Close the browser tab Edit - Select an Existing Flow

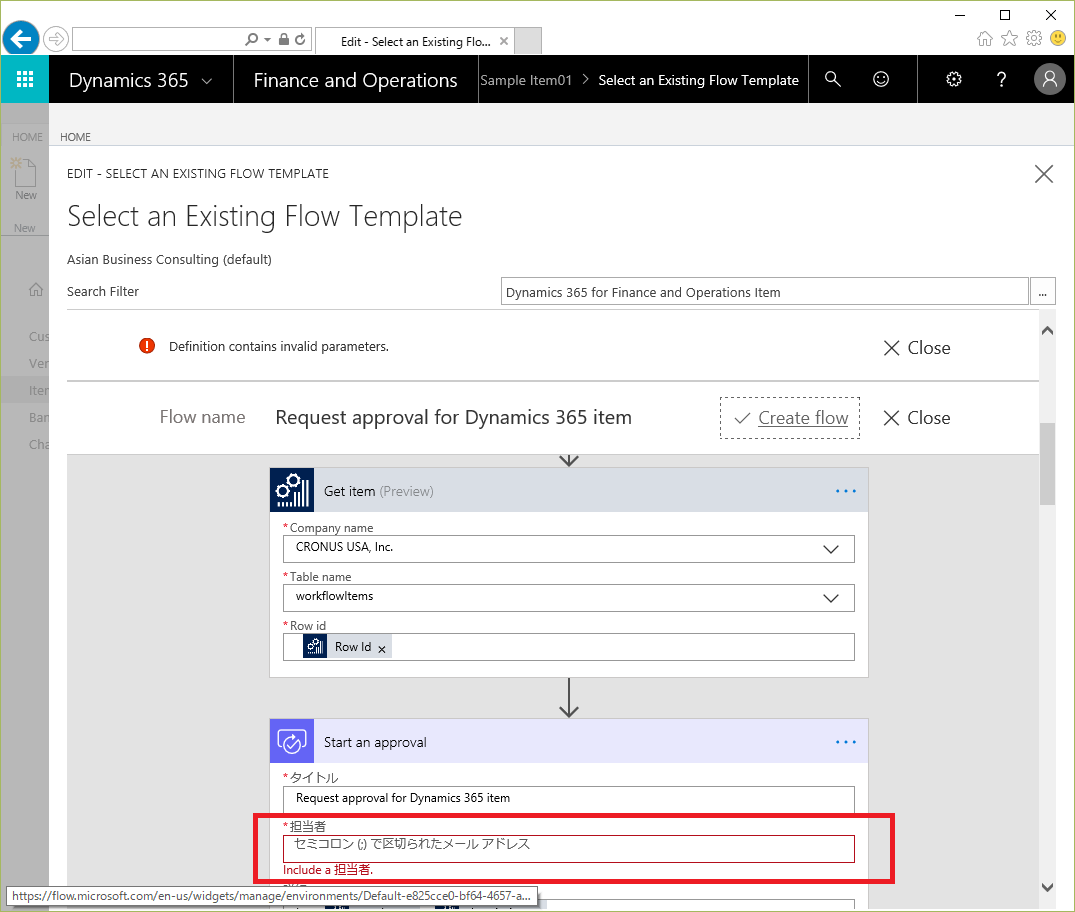pos(504,41)
